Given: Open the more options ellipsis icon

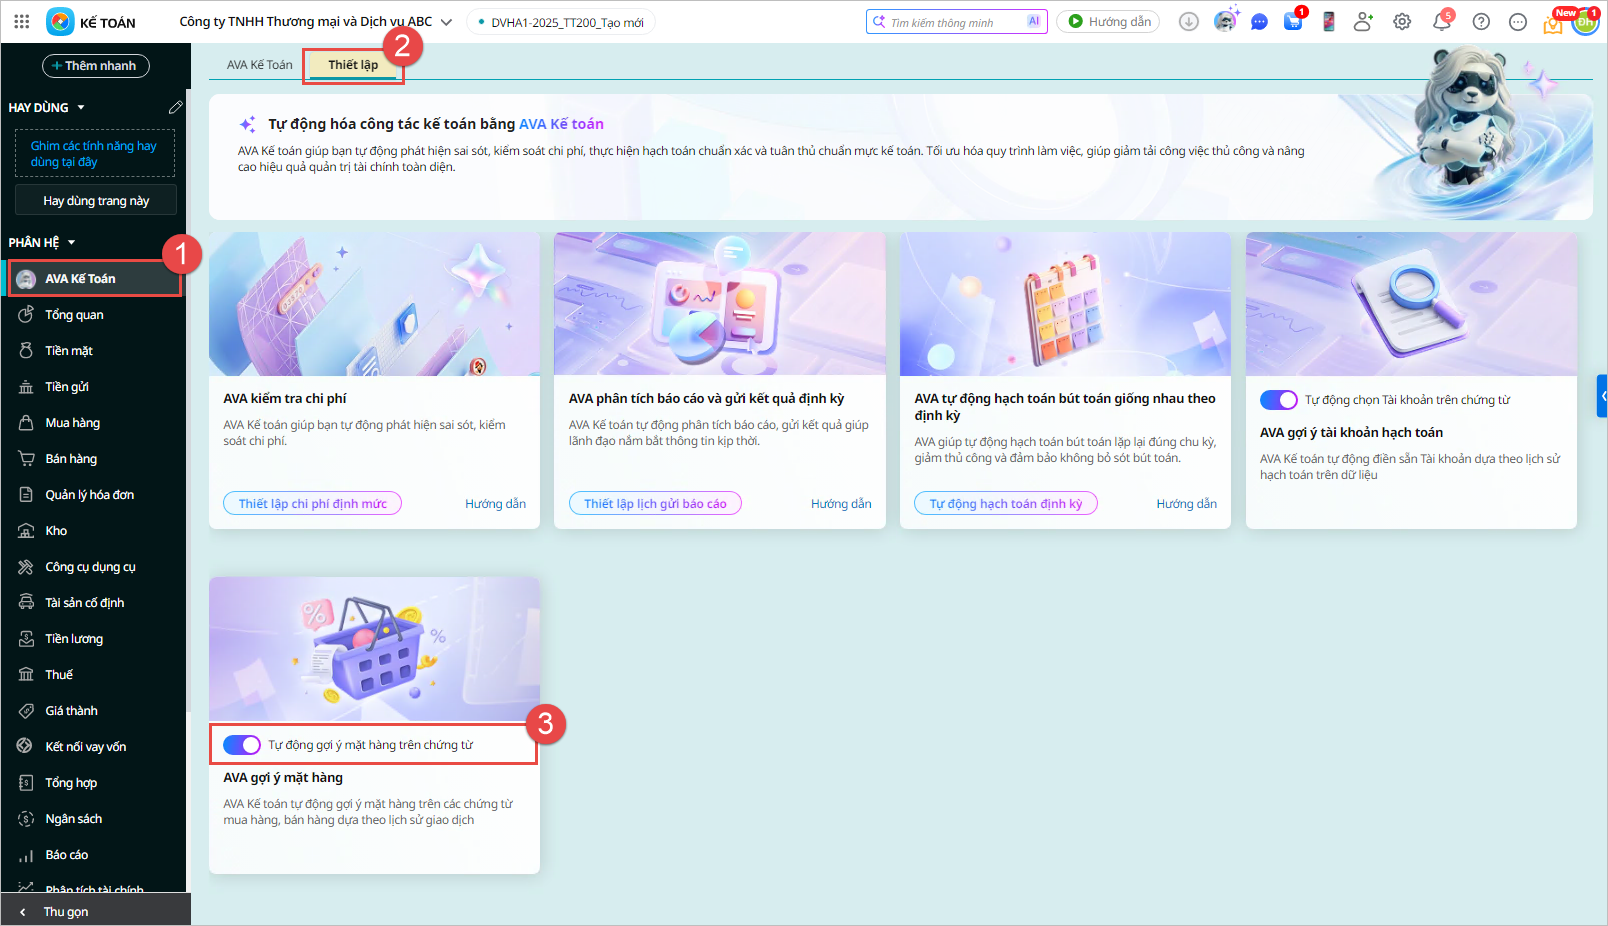Looking at the screenshot, I should (1518, 22).
